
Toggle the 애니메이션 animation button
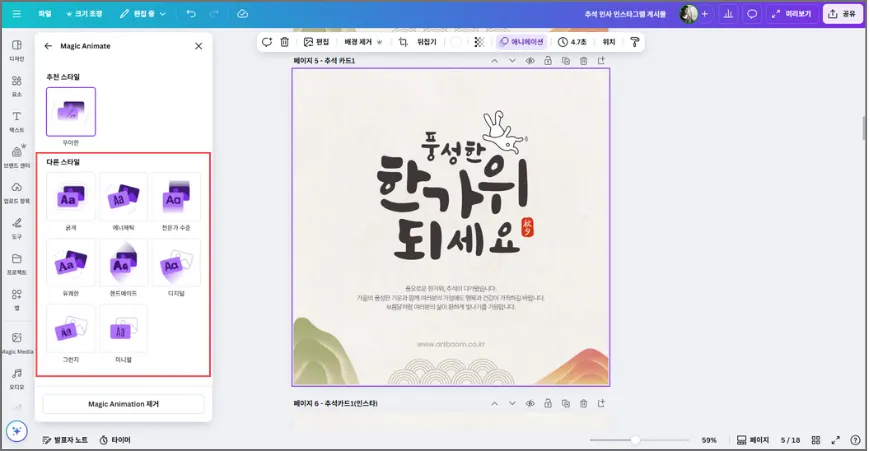(521, 42)
